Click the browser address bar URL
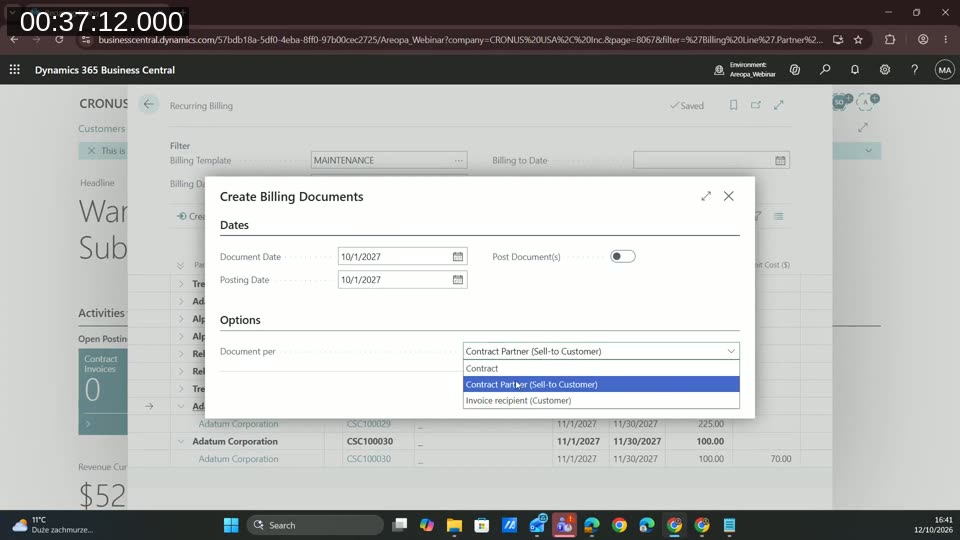This screenshot has width=960, height=540. (460, 40)
